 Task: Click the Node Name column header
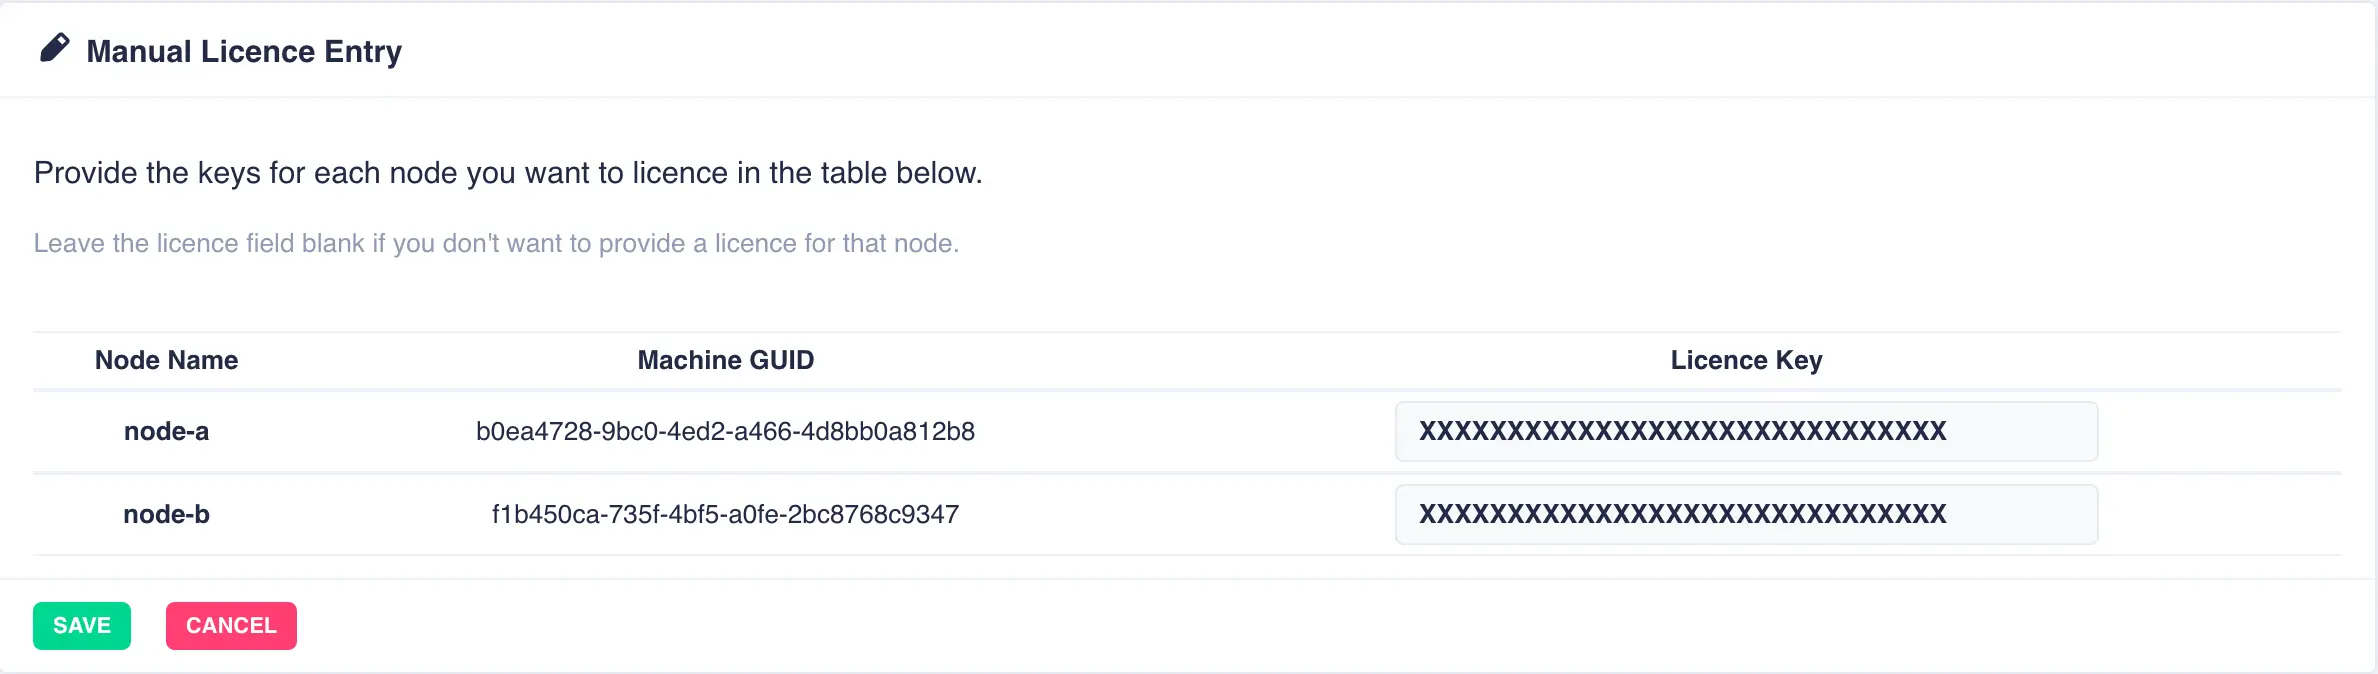pos(166,360)
